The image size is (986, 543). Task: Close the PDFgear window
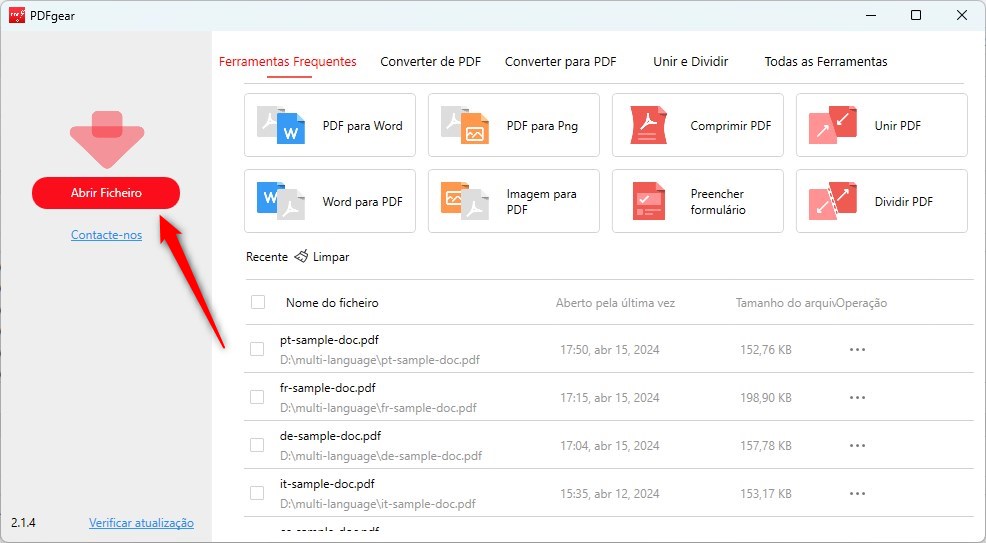(x=962, y=15)
